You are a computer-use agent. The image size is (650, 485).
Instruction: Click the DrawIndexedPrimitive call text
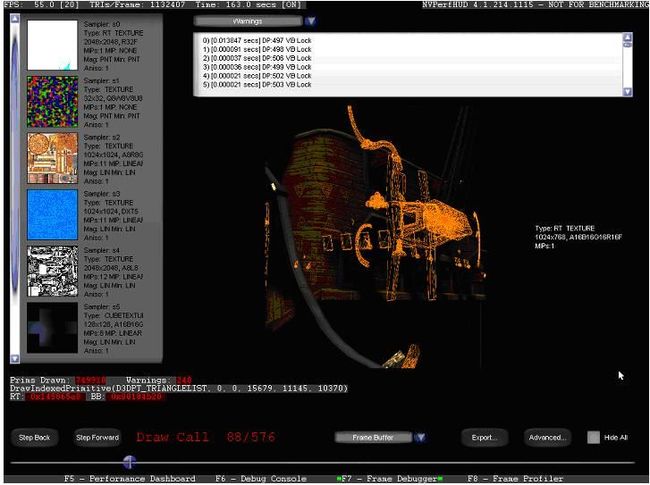coord(179,388)
